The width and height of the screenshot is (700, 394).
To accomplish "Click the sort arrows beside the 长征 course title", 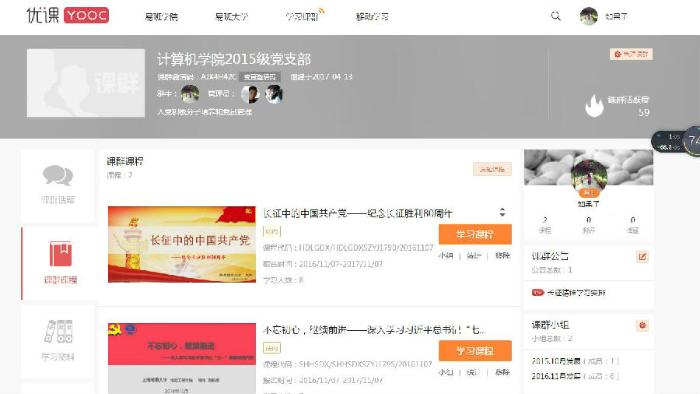I will click(x=502, y=212).
